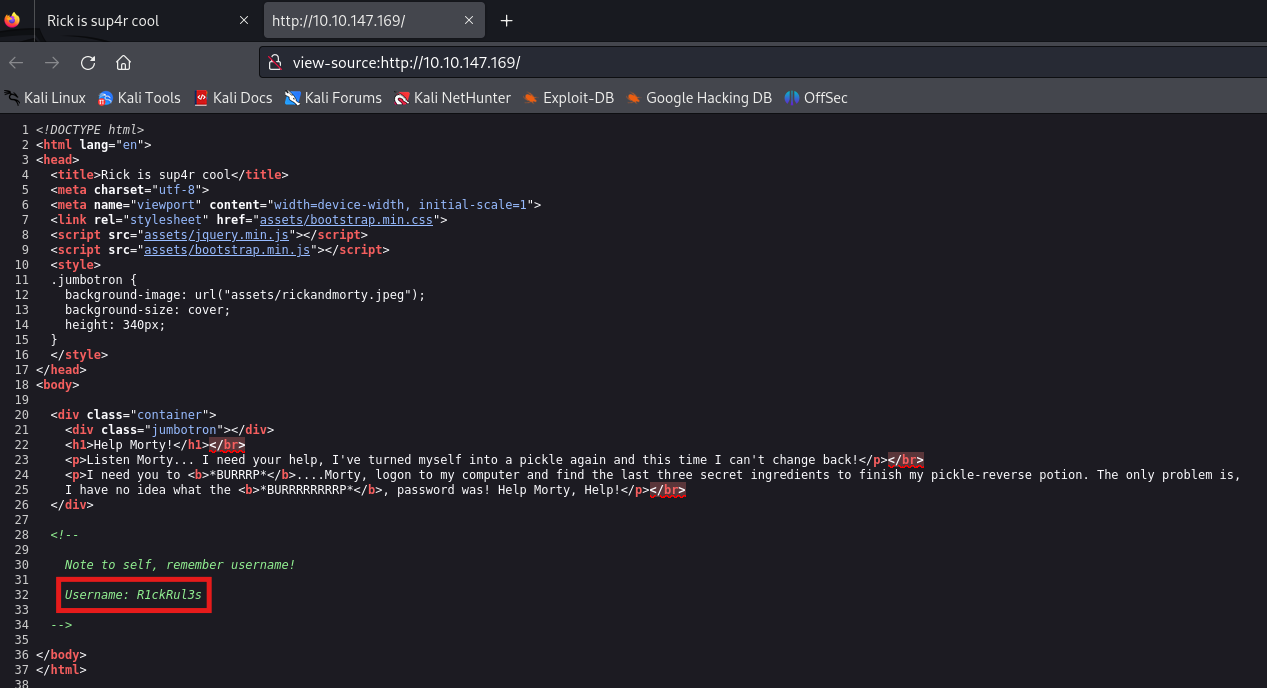Click the insecure connection lock icon
Screen dimensions: 1267x688
[275, 63]
